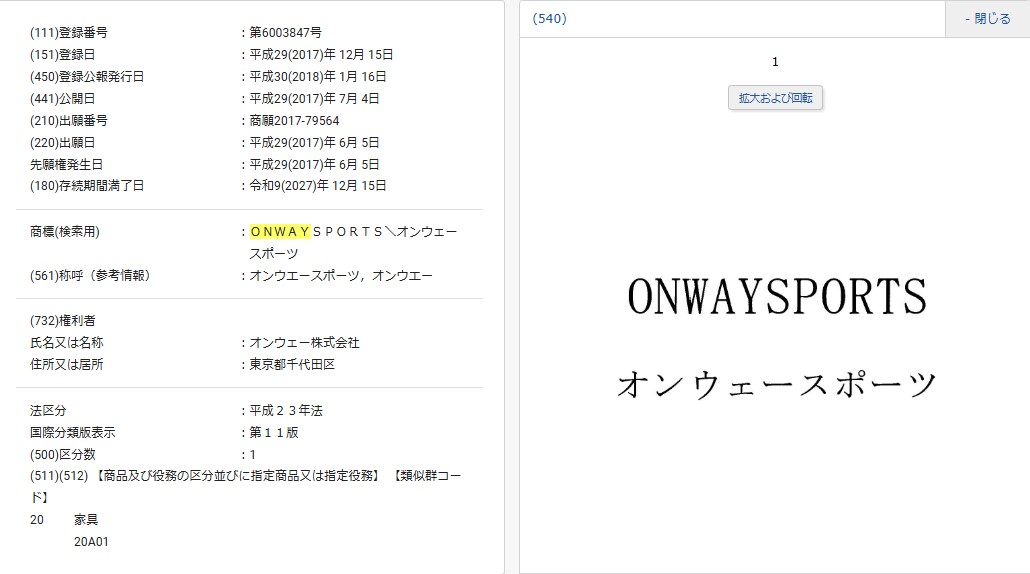Image resolution: width=1030 pixels, height=574 pixels.
Task: Select application number 商願2017-79564
Action: click(294, 120)
